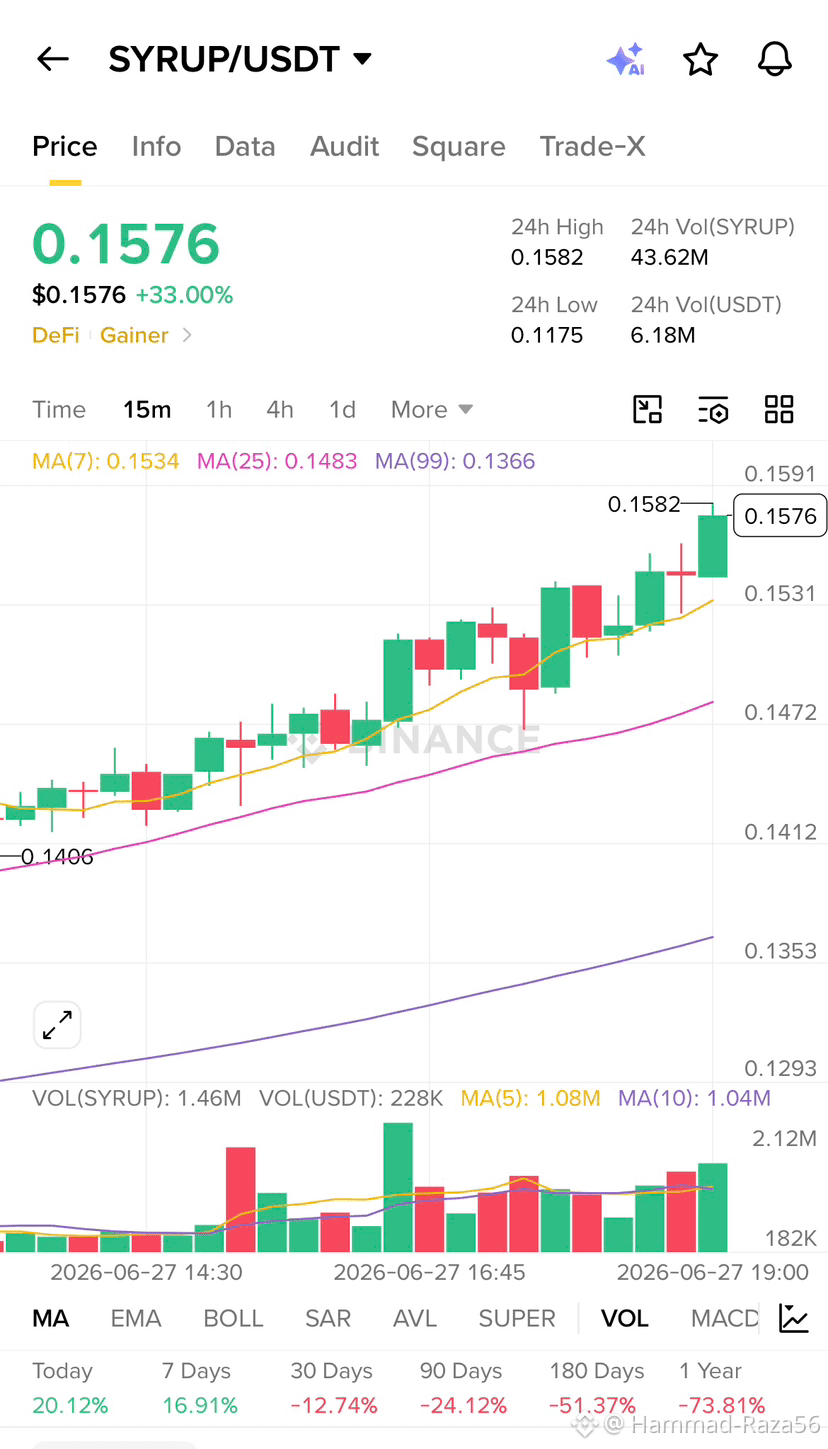
Task: Toggle the EMA indicator
Action: pyautogui.click(x=136, y=1318)
